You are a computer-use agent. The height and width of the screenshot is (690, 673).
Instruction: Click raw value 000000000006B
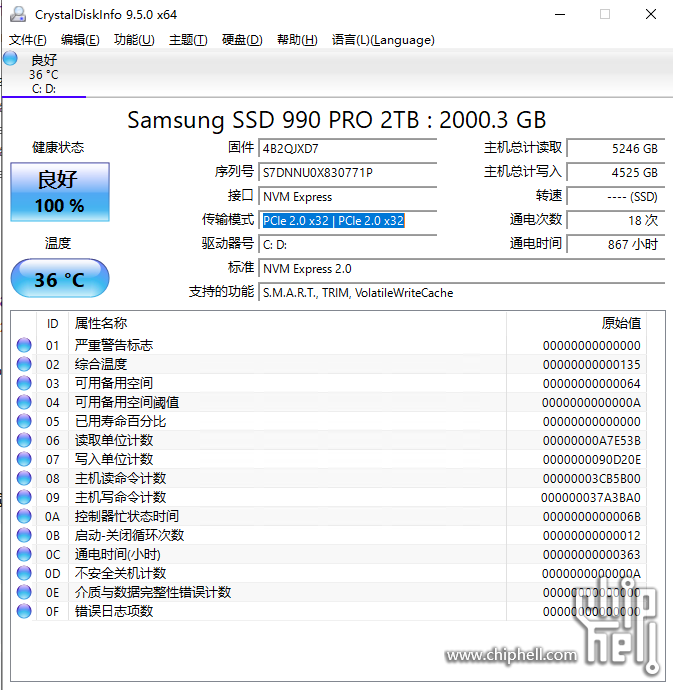(592, 516)
